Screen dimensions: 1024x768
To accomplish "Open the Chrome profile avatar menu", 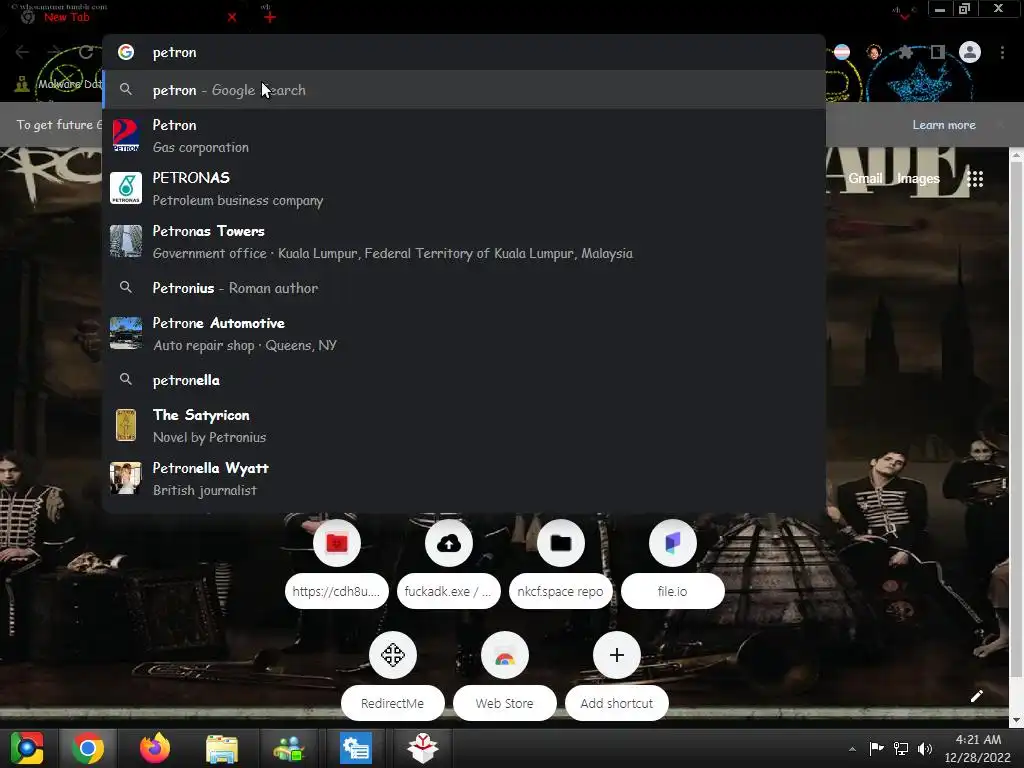I will point(970,52).
